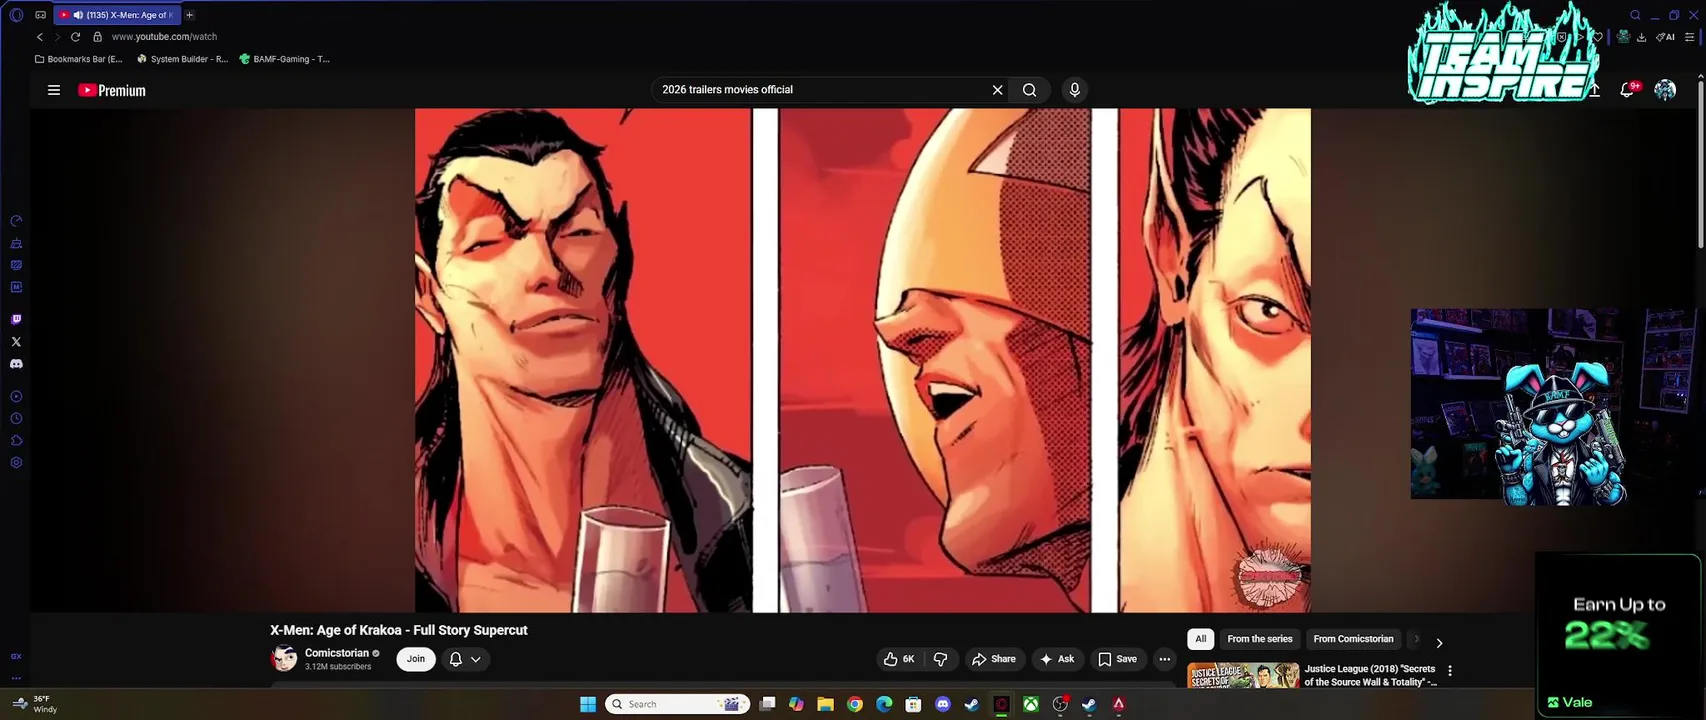Open Discord in Opera sidebar

[x=16, y=364]
